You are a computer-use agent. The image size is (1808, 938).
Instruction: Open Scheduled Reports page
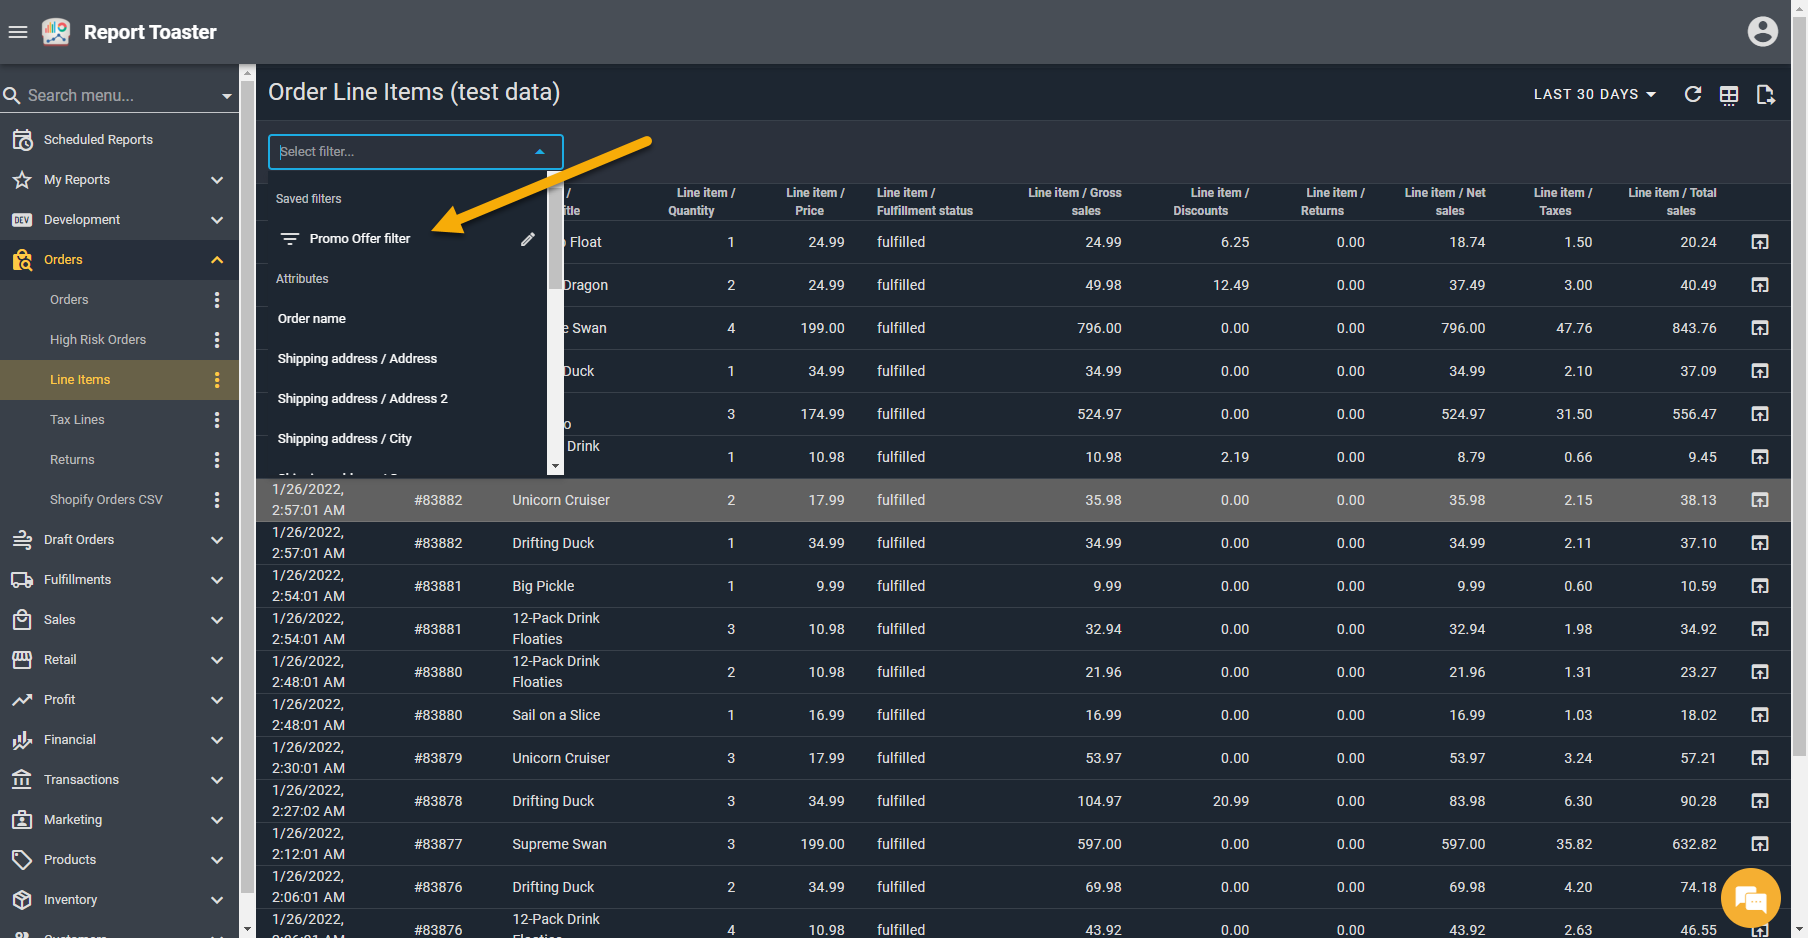point(98,140)
